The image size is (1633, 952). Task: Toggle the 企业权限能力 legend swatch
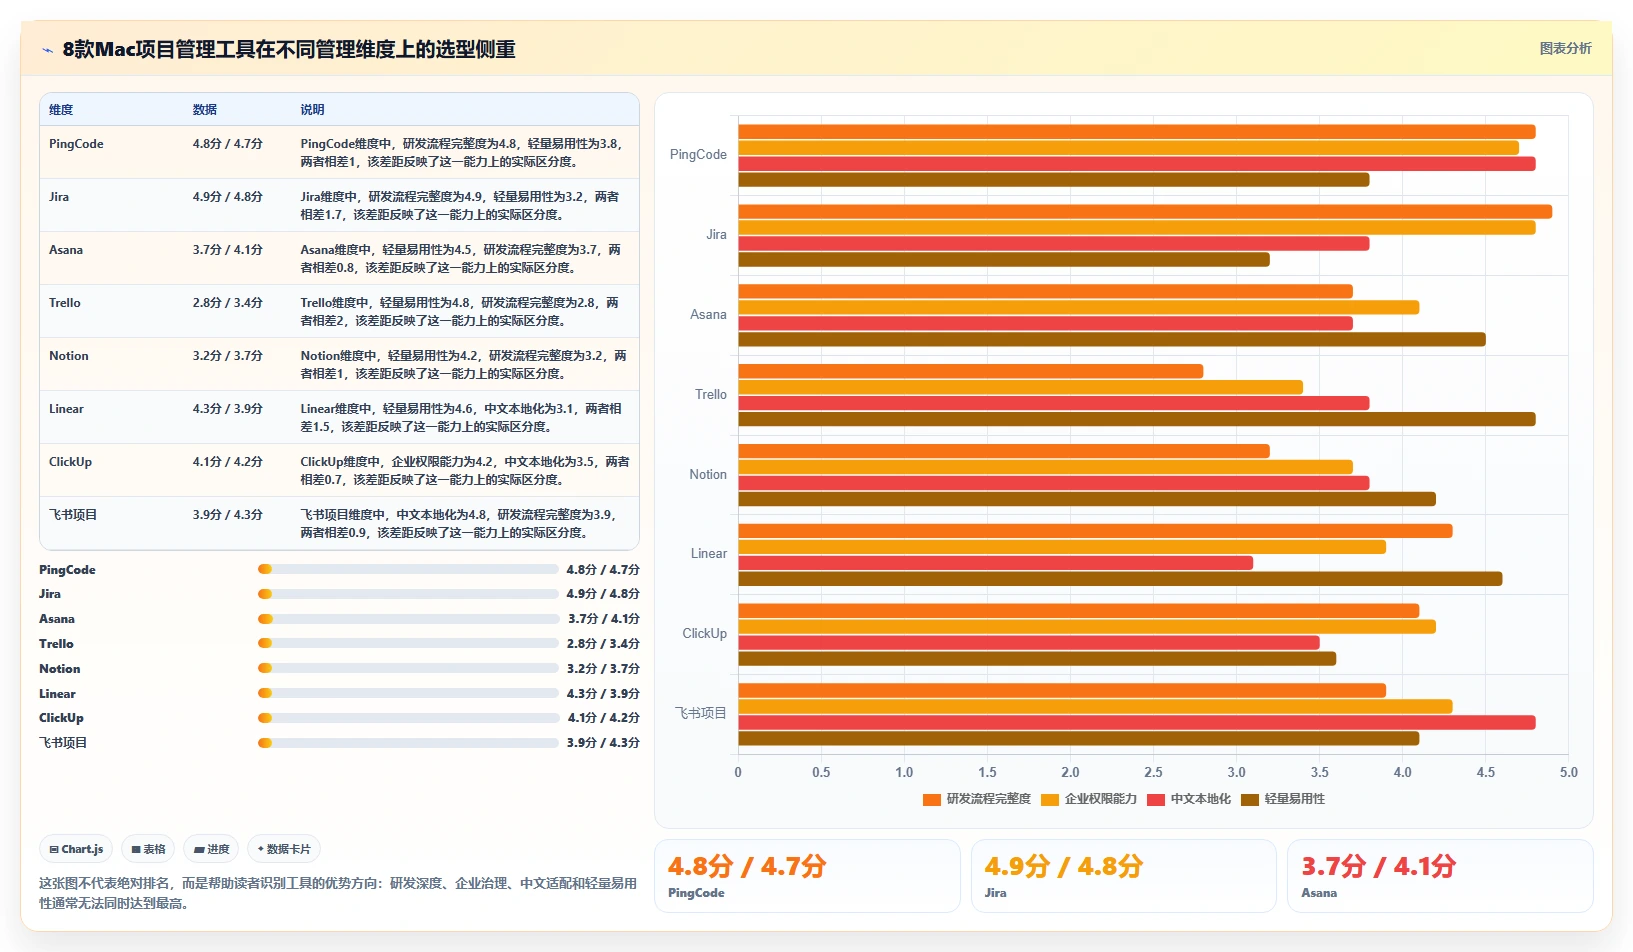[1050, 799]
